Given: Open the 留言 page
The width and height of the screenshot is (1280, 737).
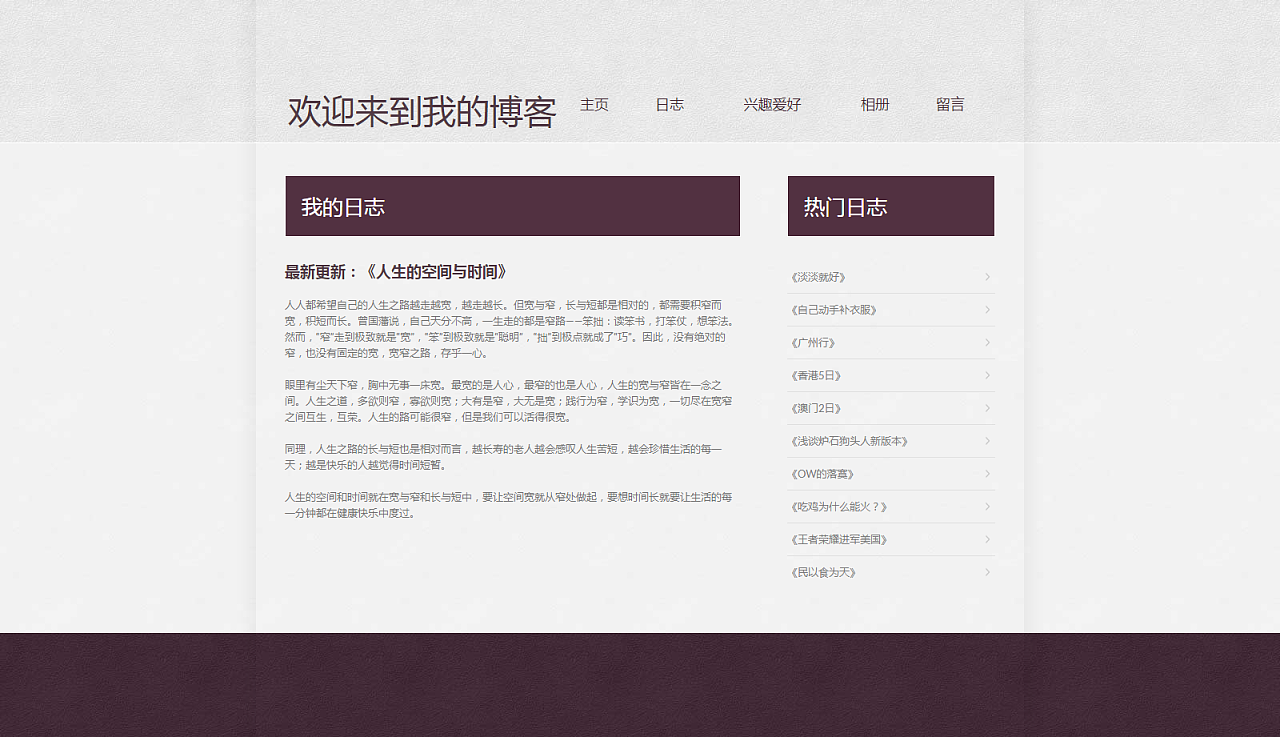Looking at the screenshot, I should (950, 105).
